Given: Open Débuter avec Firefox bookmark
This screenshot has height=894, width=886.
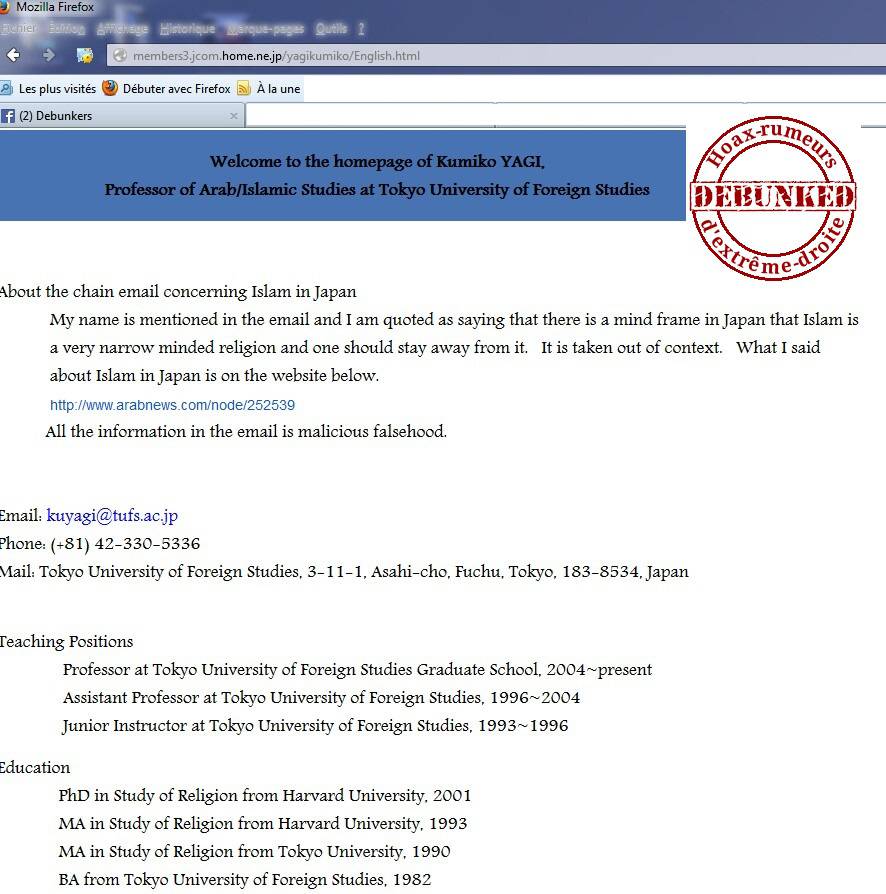Looking at the screenshot, I should click(x=166, y=88).
